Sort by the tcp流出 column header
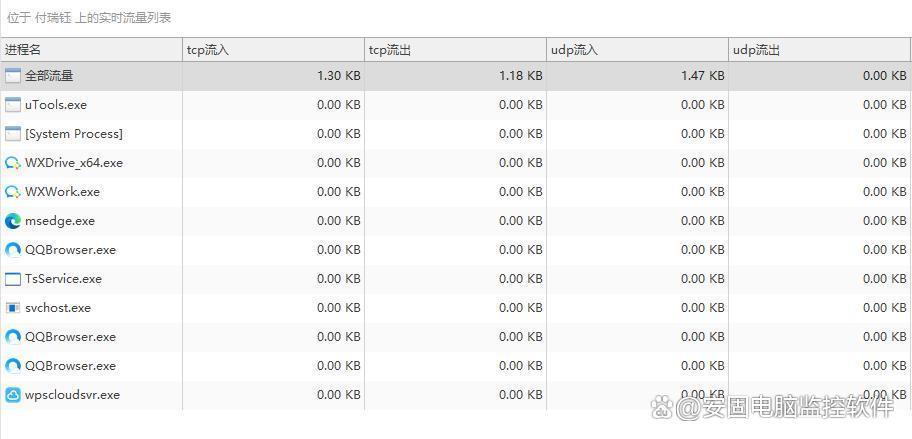 point(455,50)
